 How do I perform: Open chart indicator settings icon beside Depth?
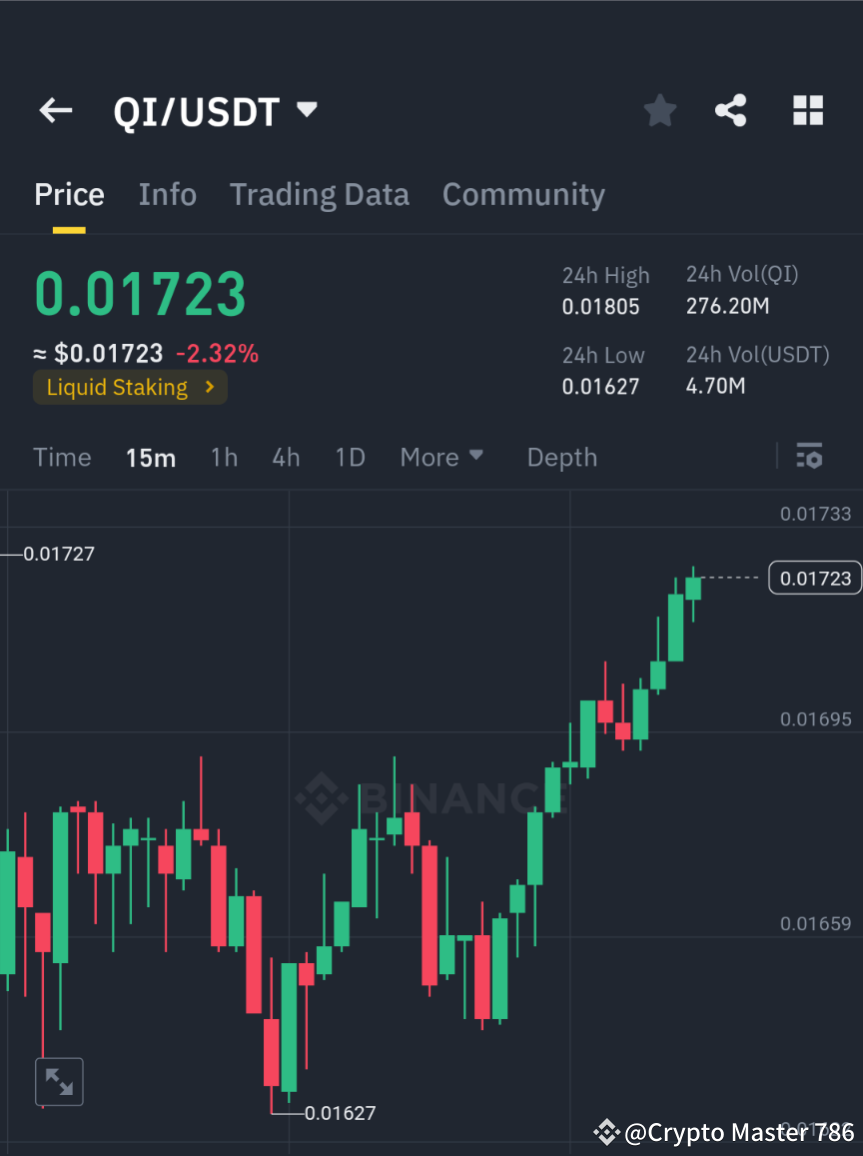(809, 456)
